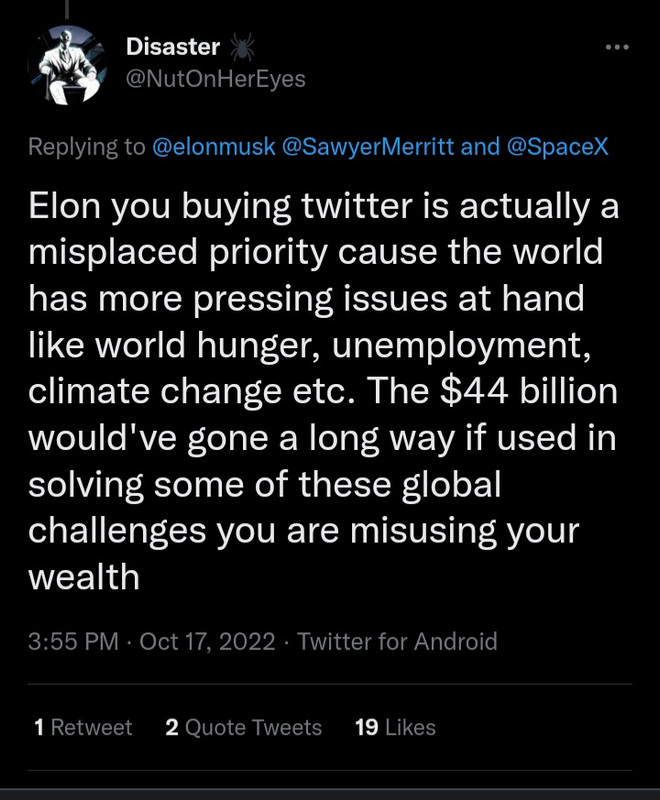Open the three-dot more options menu

point(619,47)
